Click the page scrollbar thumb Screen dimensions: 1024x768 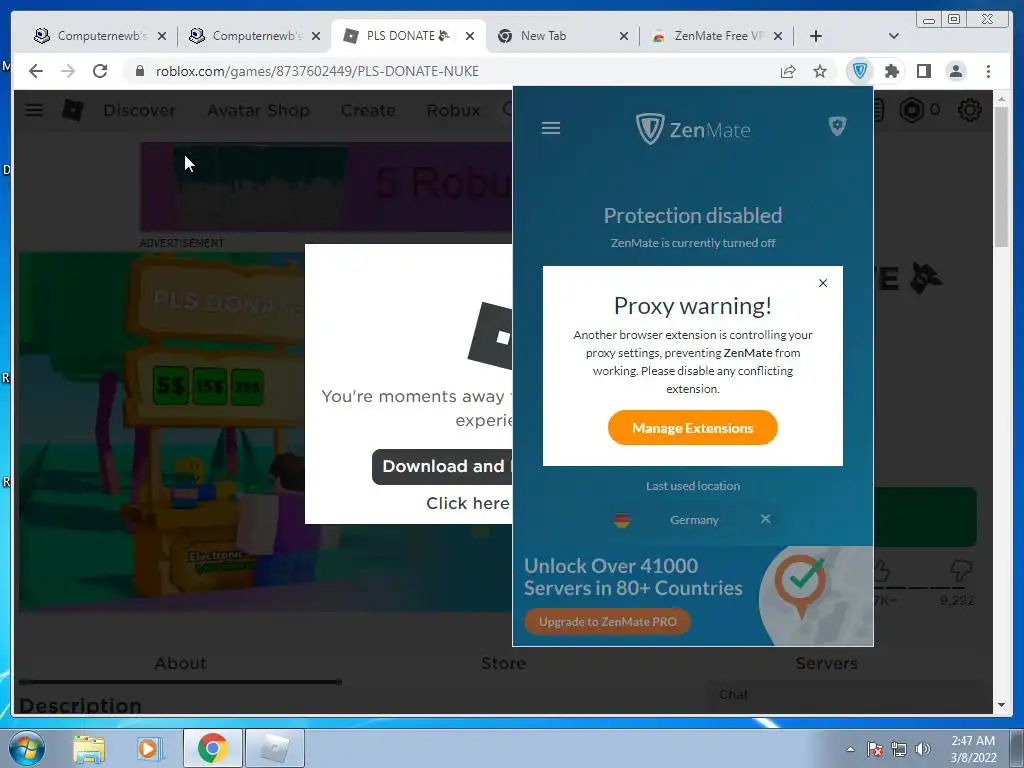tap(1001, 178)
